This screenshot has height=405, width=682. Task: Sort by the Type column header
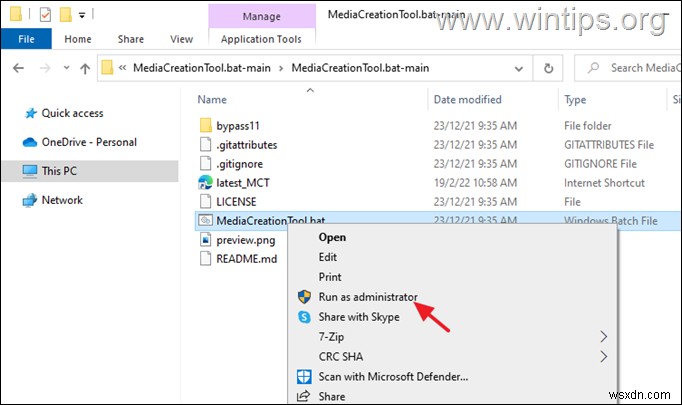[x=575, y=100]
